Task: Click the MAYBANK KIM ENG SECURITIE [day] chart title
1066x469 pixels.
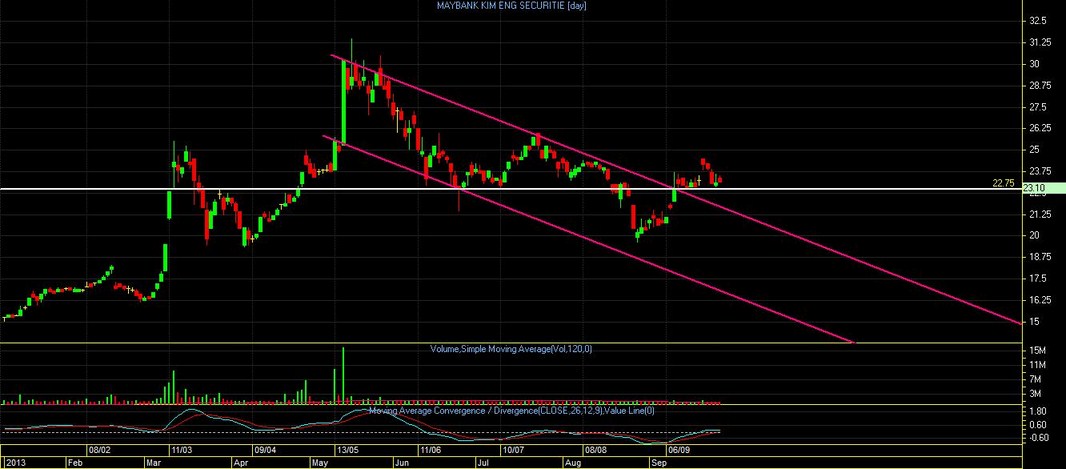Action: 511,5
